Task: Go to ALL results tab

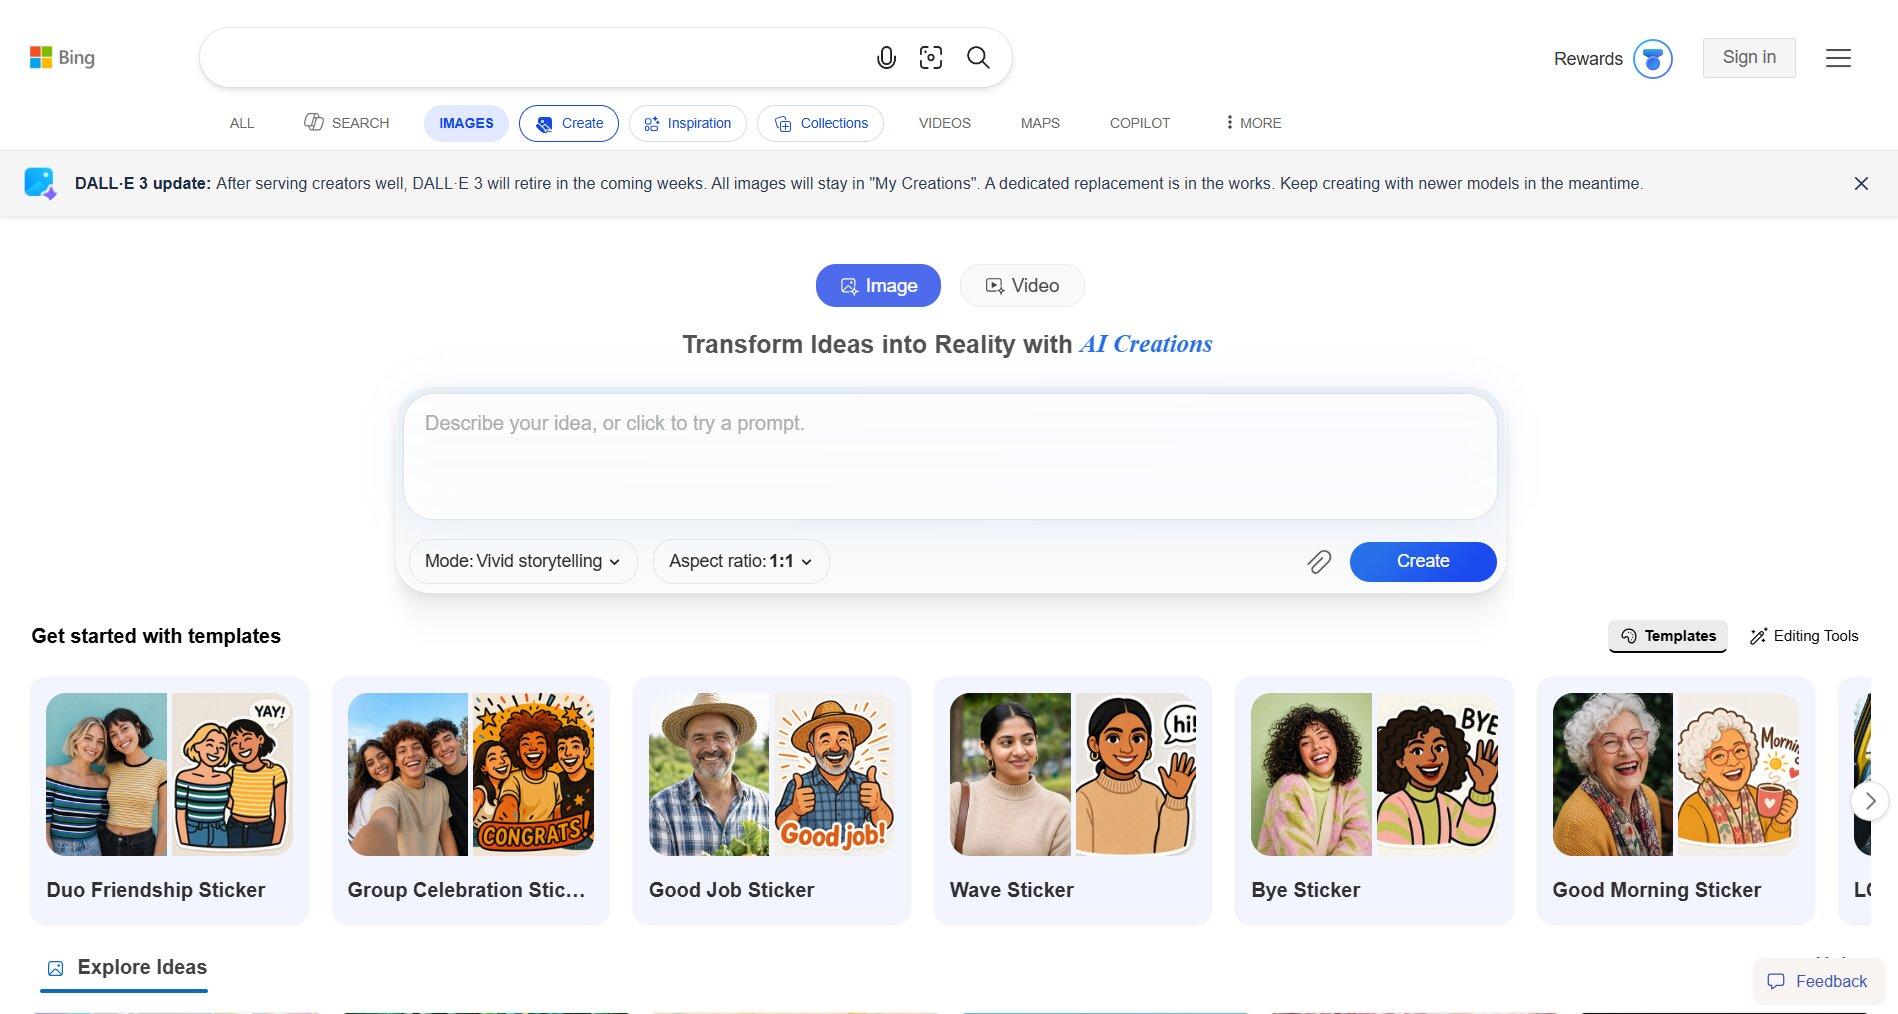Action: tap(242, 123)
